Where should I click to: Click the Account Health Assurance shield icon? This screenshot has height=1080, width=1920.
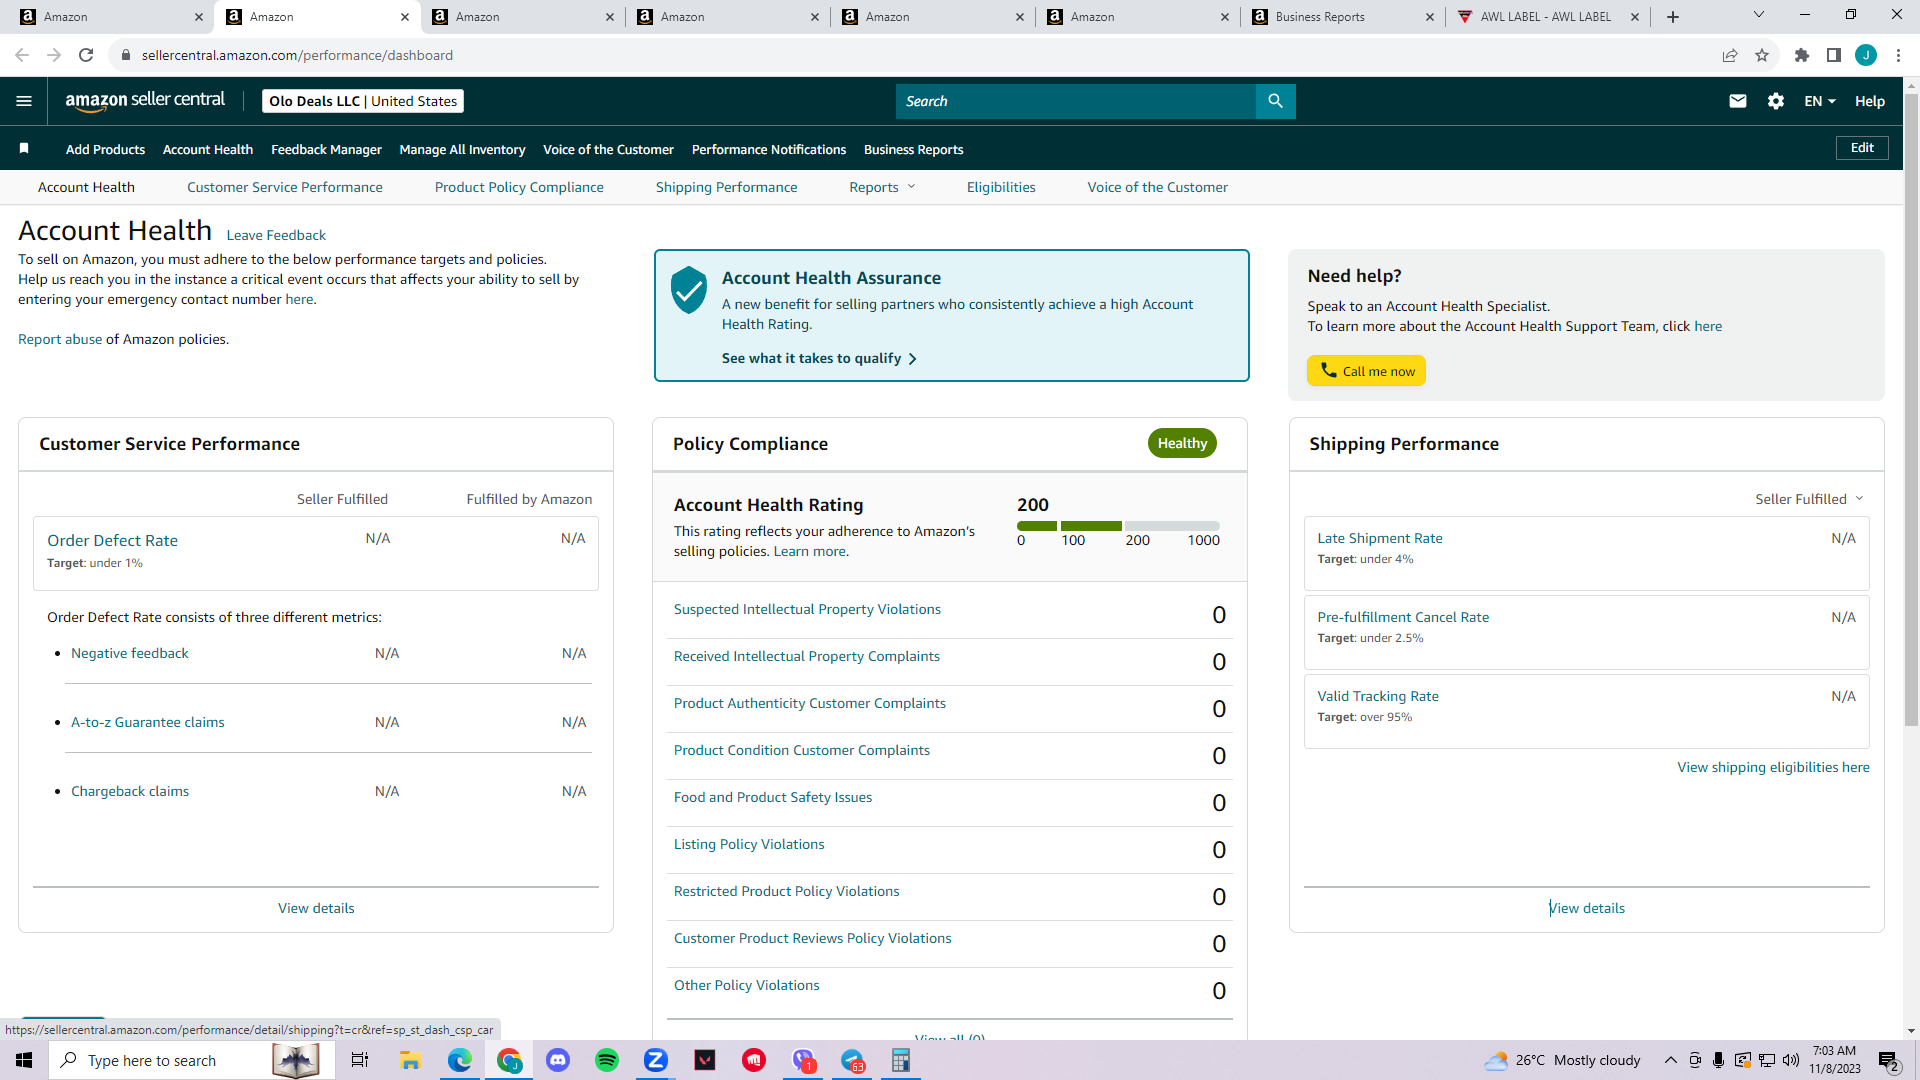pyautogui.click(x=689, y=290)
